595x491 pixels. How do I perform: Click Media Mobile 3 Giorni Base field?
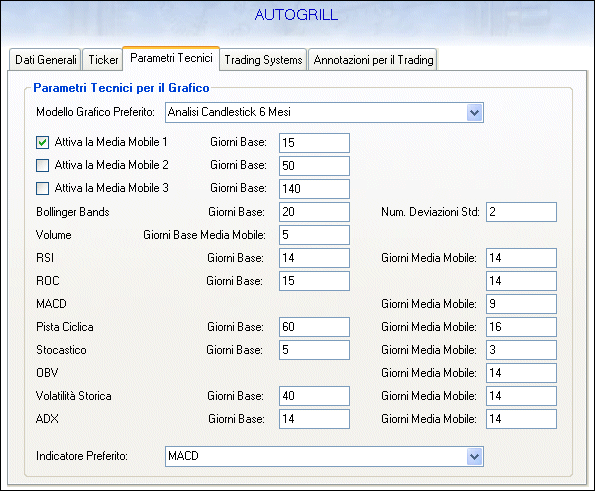point(314,189)
